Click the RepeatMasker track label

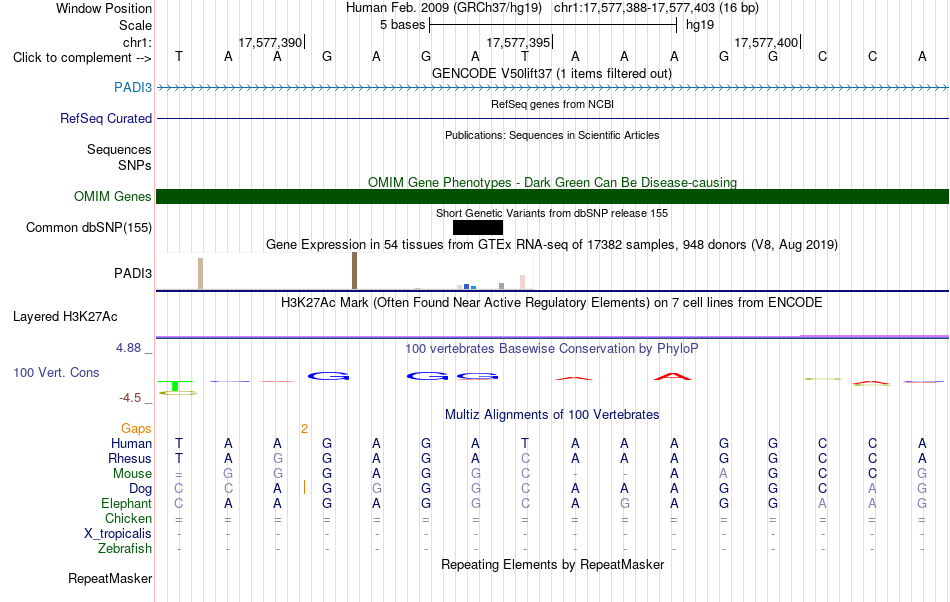point(110,578)
